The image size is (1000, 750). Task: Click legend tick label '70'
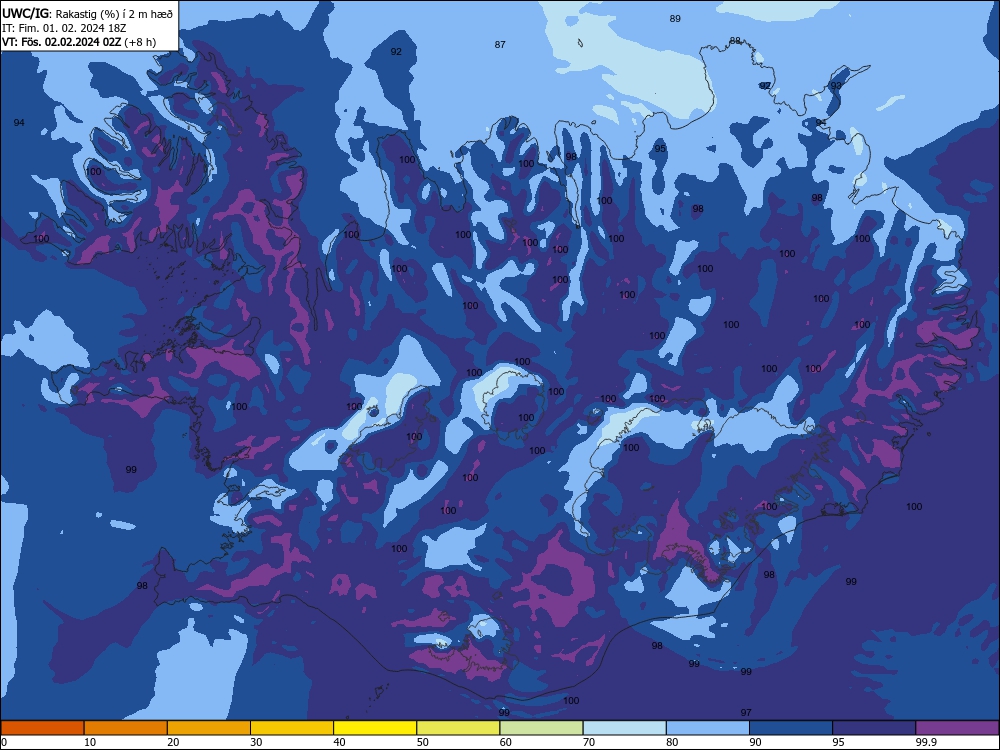[589, 742]
